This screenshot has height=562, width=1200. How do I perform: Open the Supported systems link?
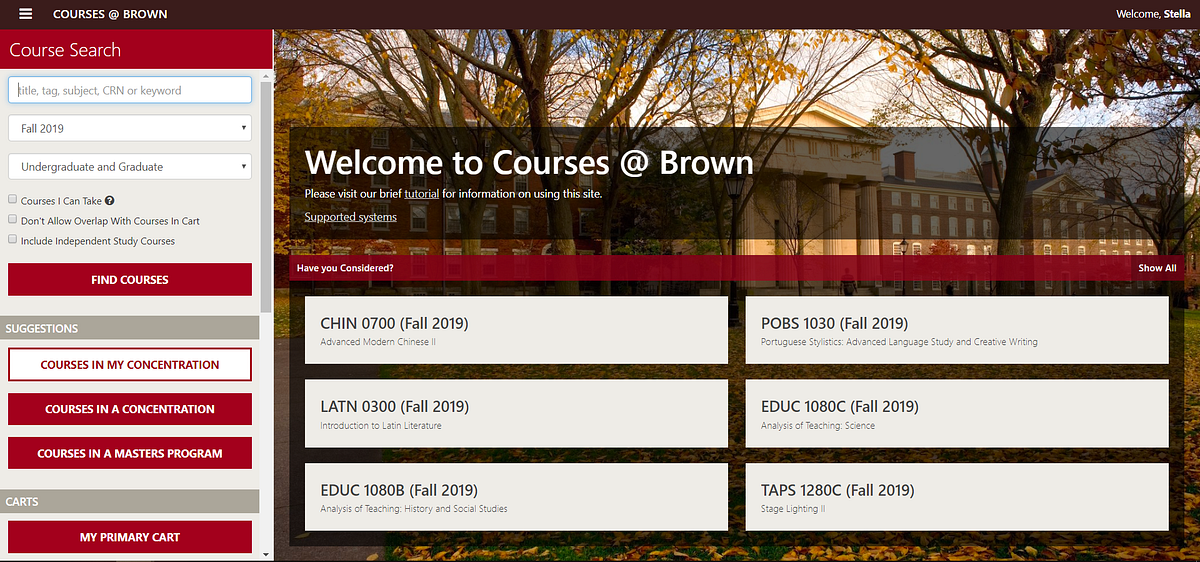tap(351, 217)
